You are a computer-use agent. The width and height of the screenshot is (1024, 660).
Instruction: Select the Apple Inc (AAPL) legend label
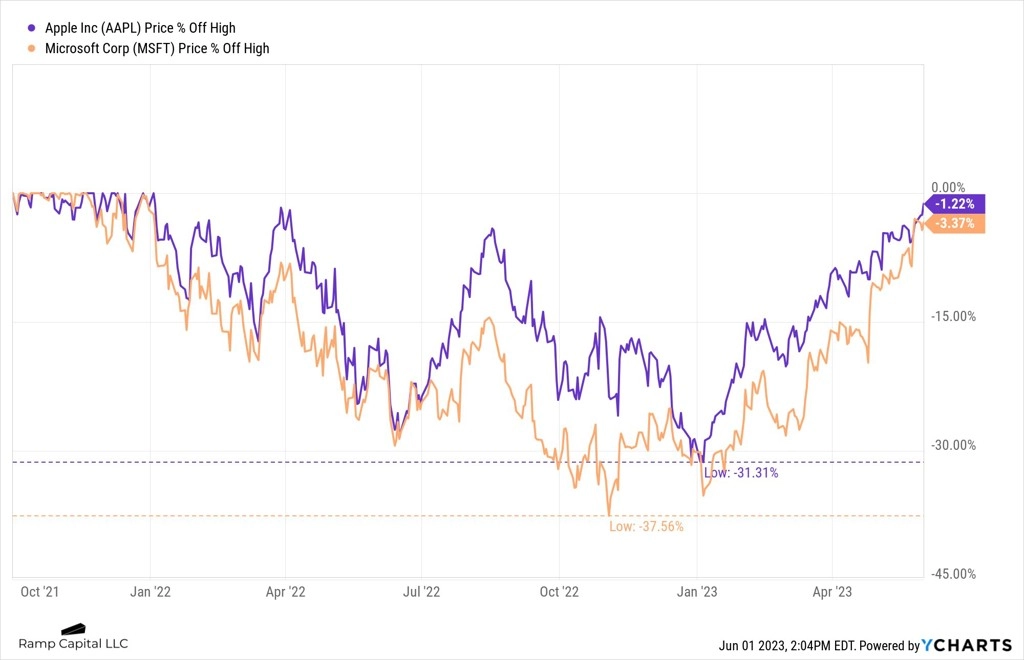pos(140,28)
